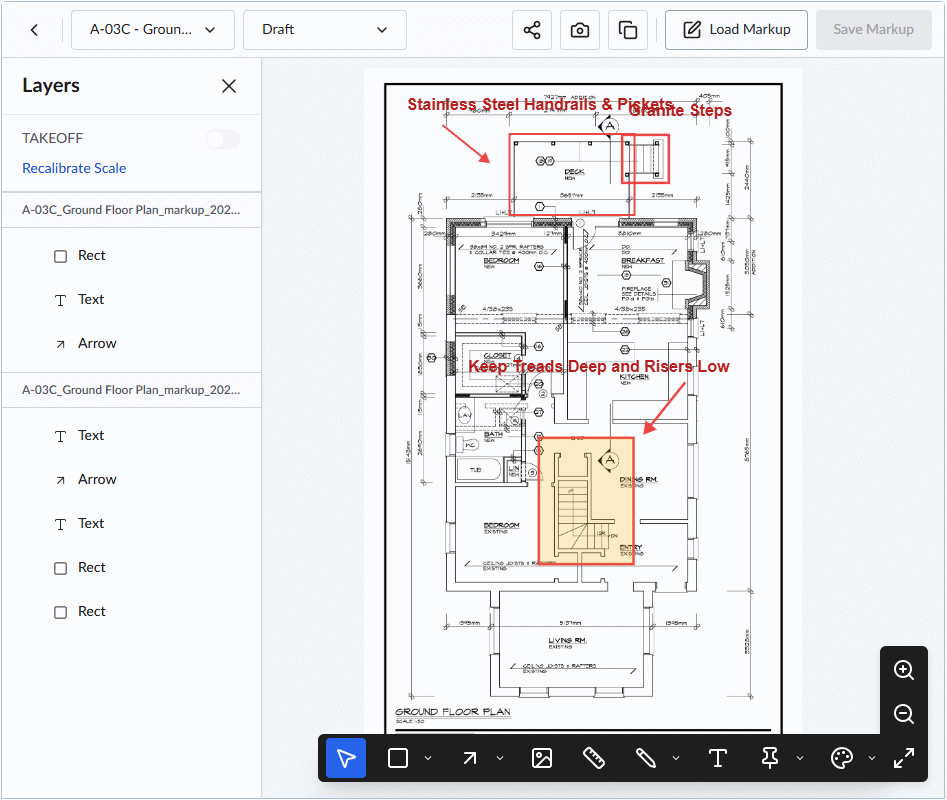Image resolution: width=947 pixels, height=800 pixels.
Task: Expand the pencil tool options chevron
Action: tap(676, 758)
